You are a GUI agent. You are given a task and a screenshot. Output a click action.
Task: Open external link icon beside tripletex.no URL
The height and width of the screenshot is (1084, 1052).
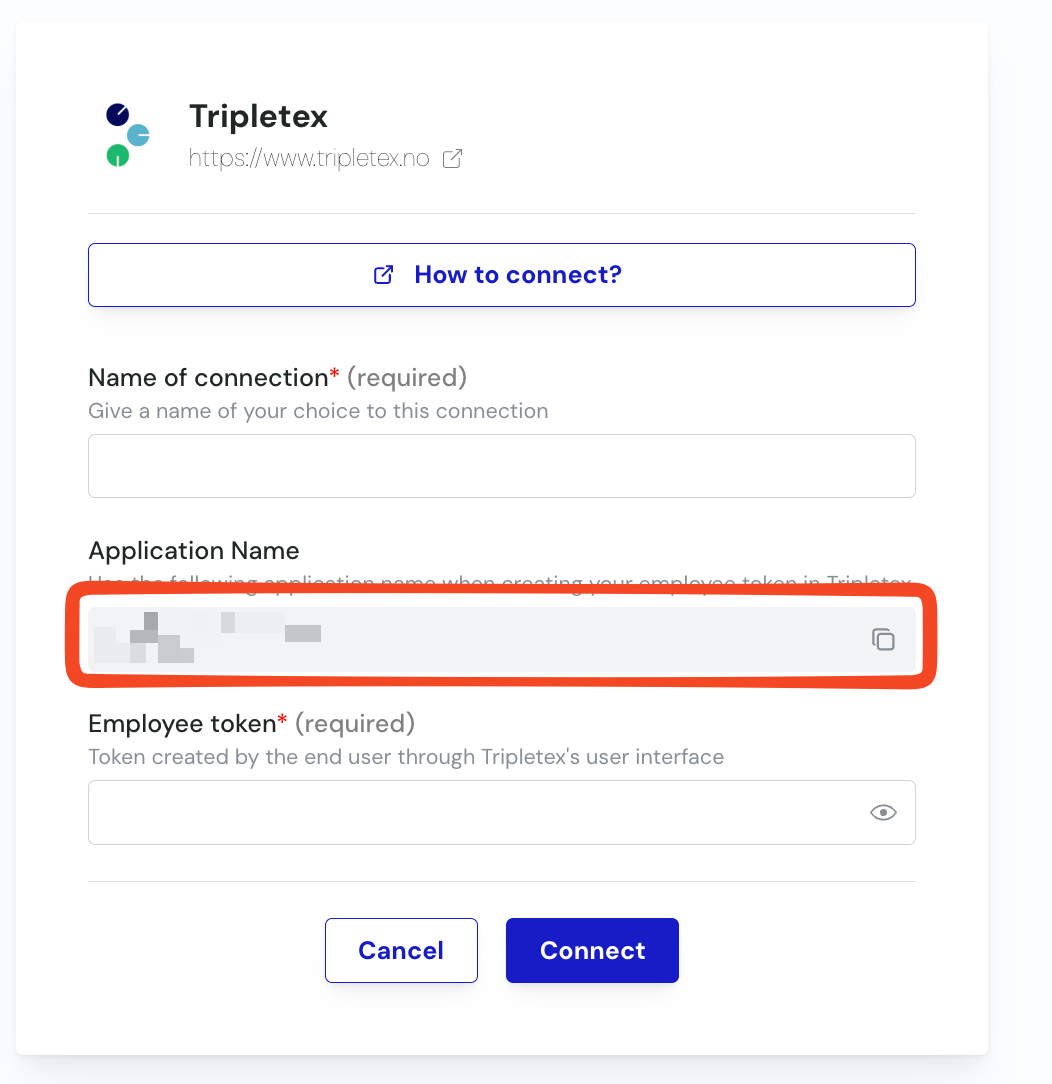(453, 158)
